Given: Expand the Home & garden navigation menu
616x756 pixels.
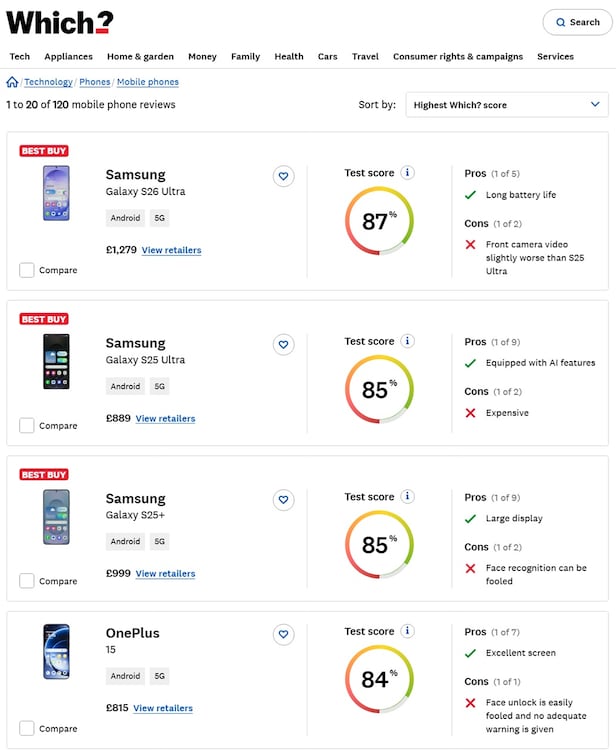Looking at the screenshot, I should click(x=140, y=57).
